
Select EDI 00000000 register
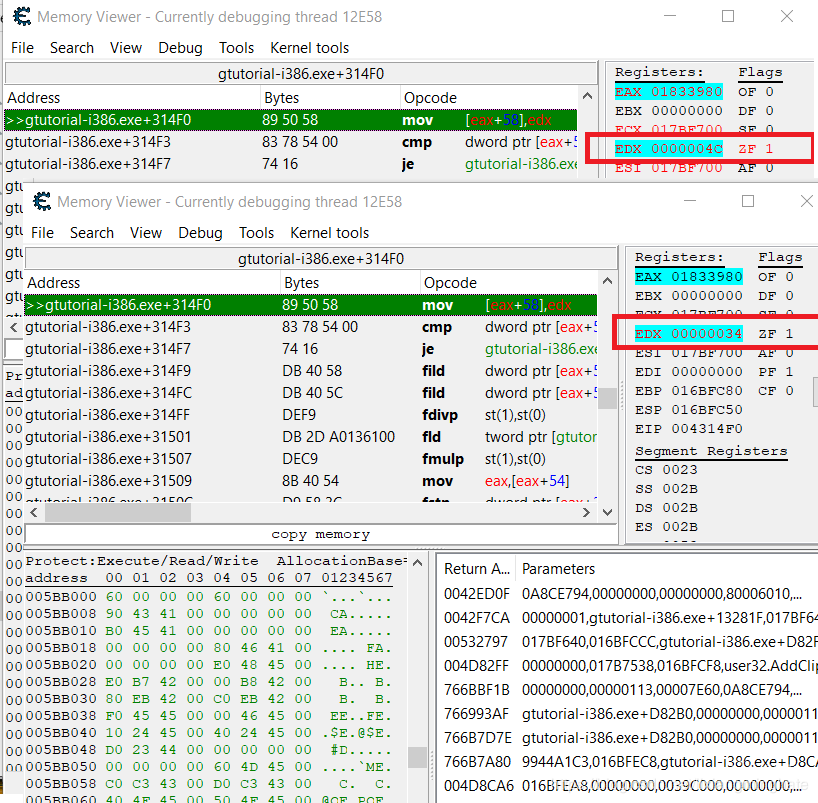coord(688,372)
